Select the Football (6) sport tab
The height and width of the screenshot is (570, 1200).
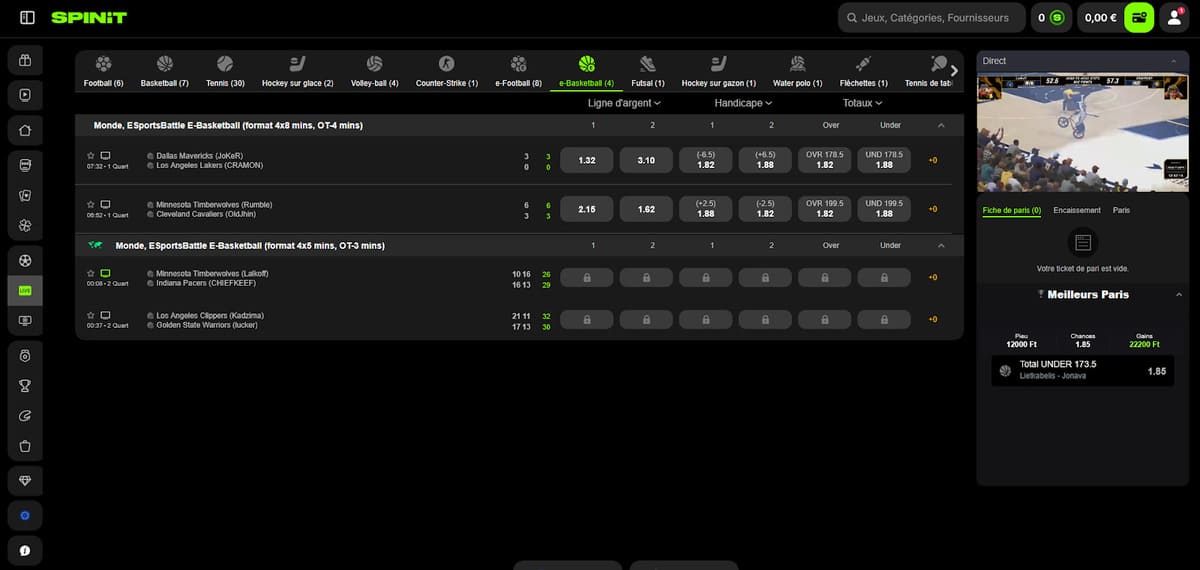pos(104,71)
